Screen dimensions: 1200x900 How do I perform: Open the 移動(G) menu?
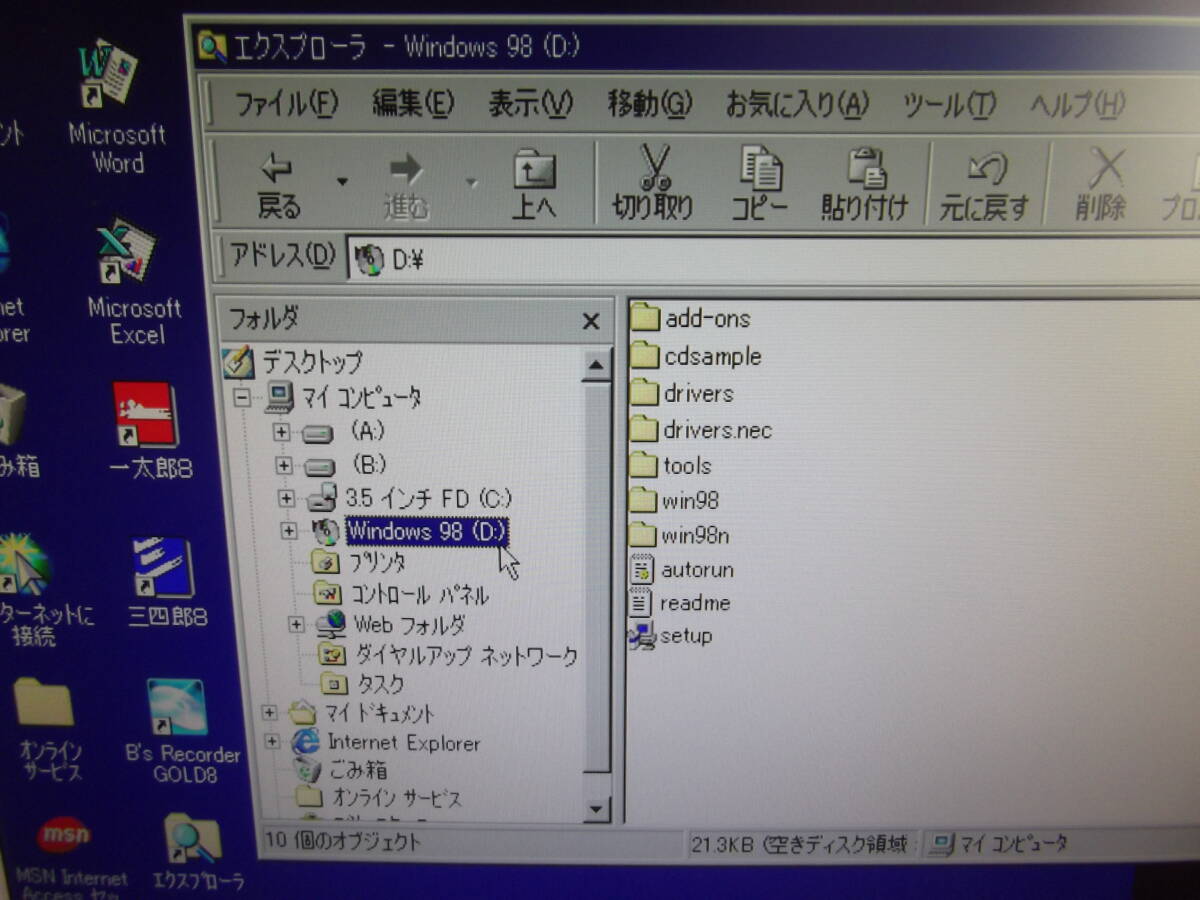[649, 102]
